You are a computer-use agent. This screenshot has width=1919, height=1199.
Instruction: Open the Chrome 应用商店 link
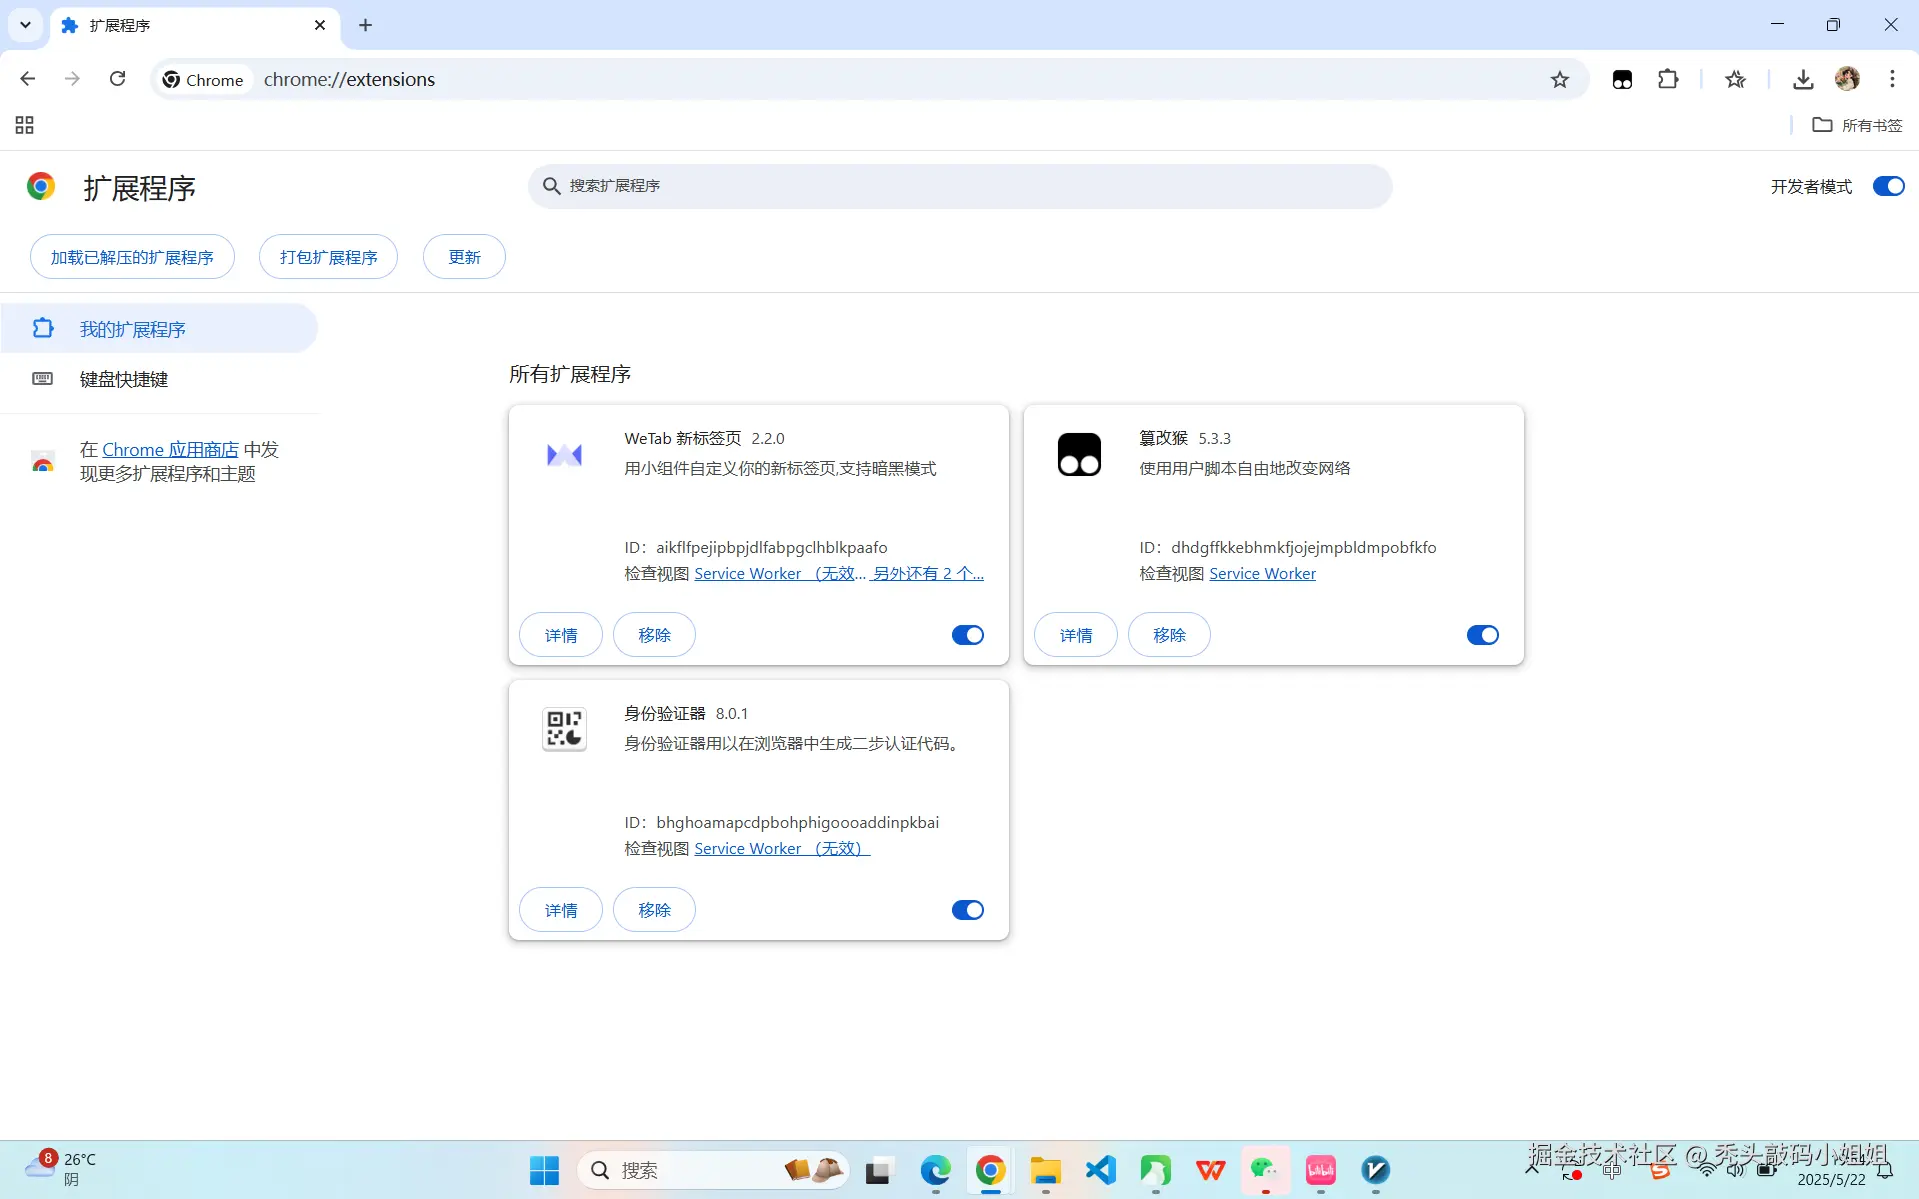[170, 450]
